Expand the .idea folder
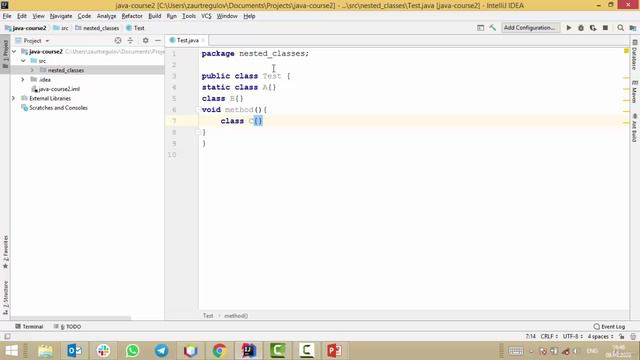The image size is (640, 360). click(23, 80)
